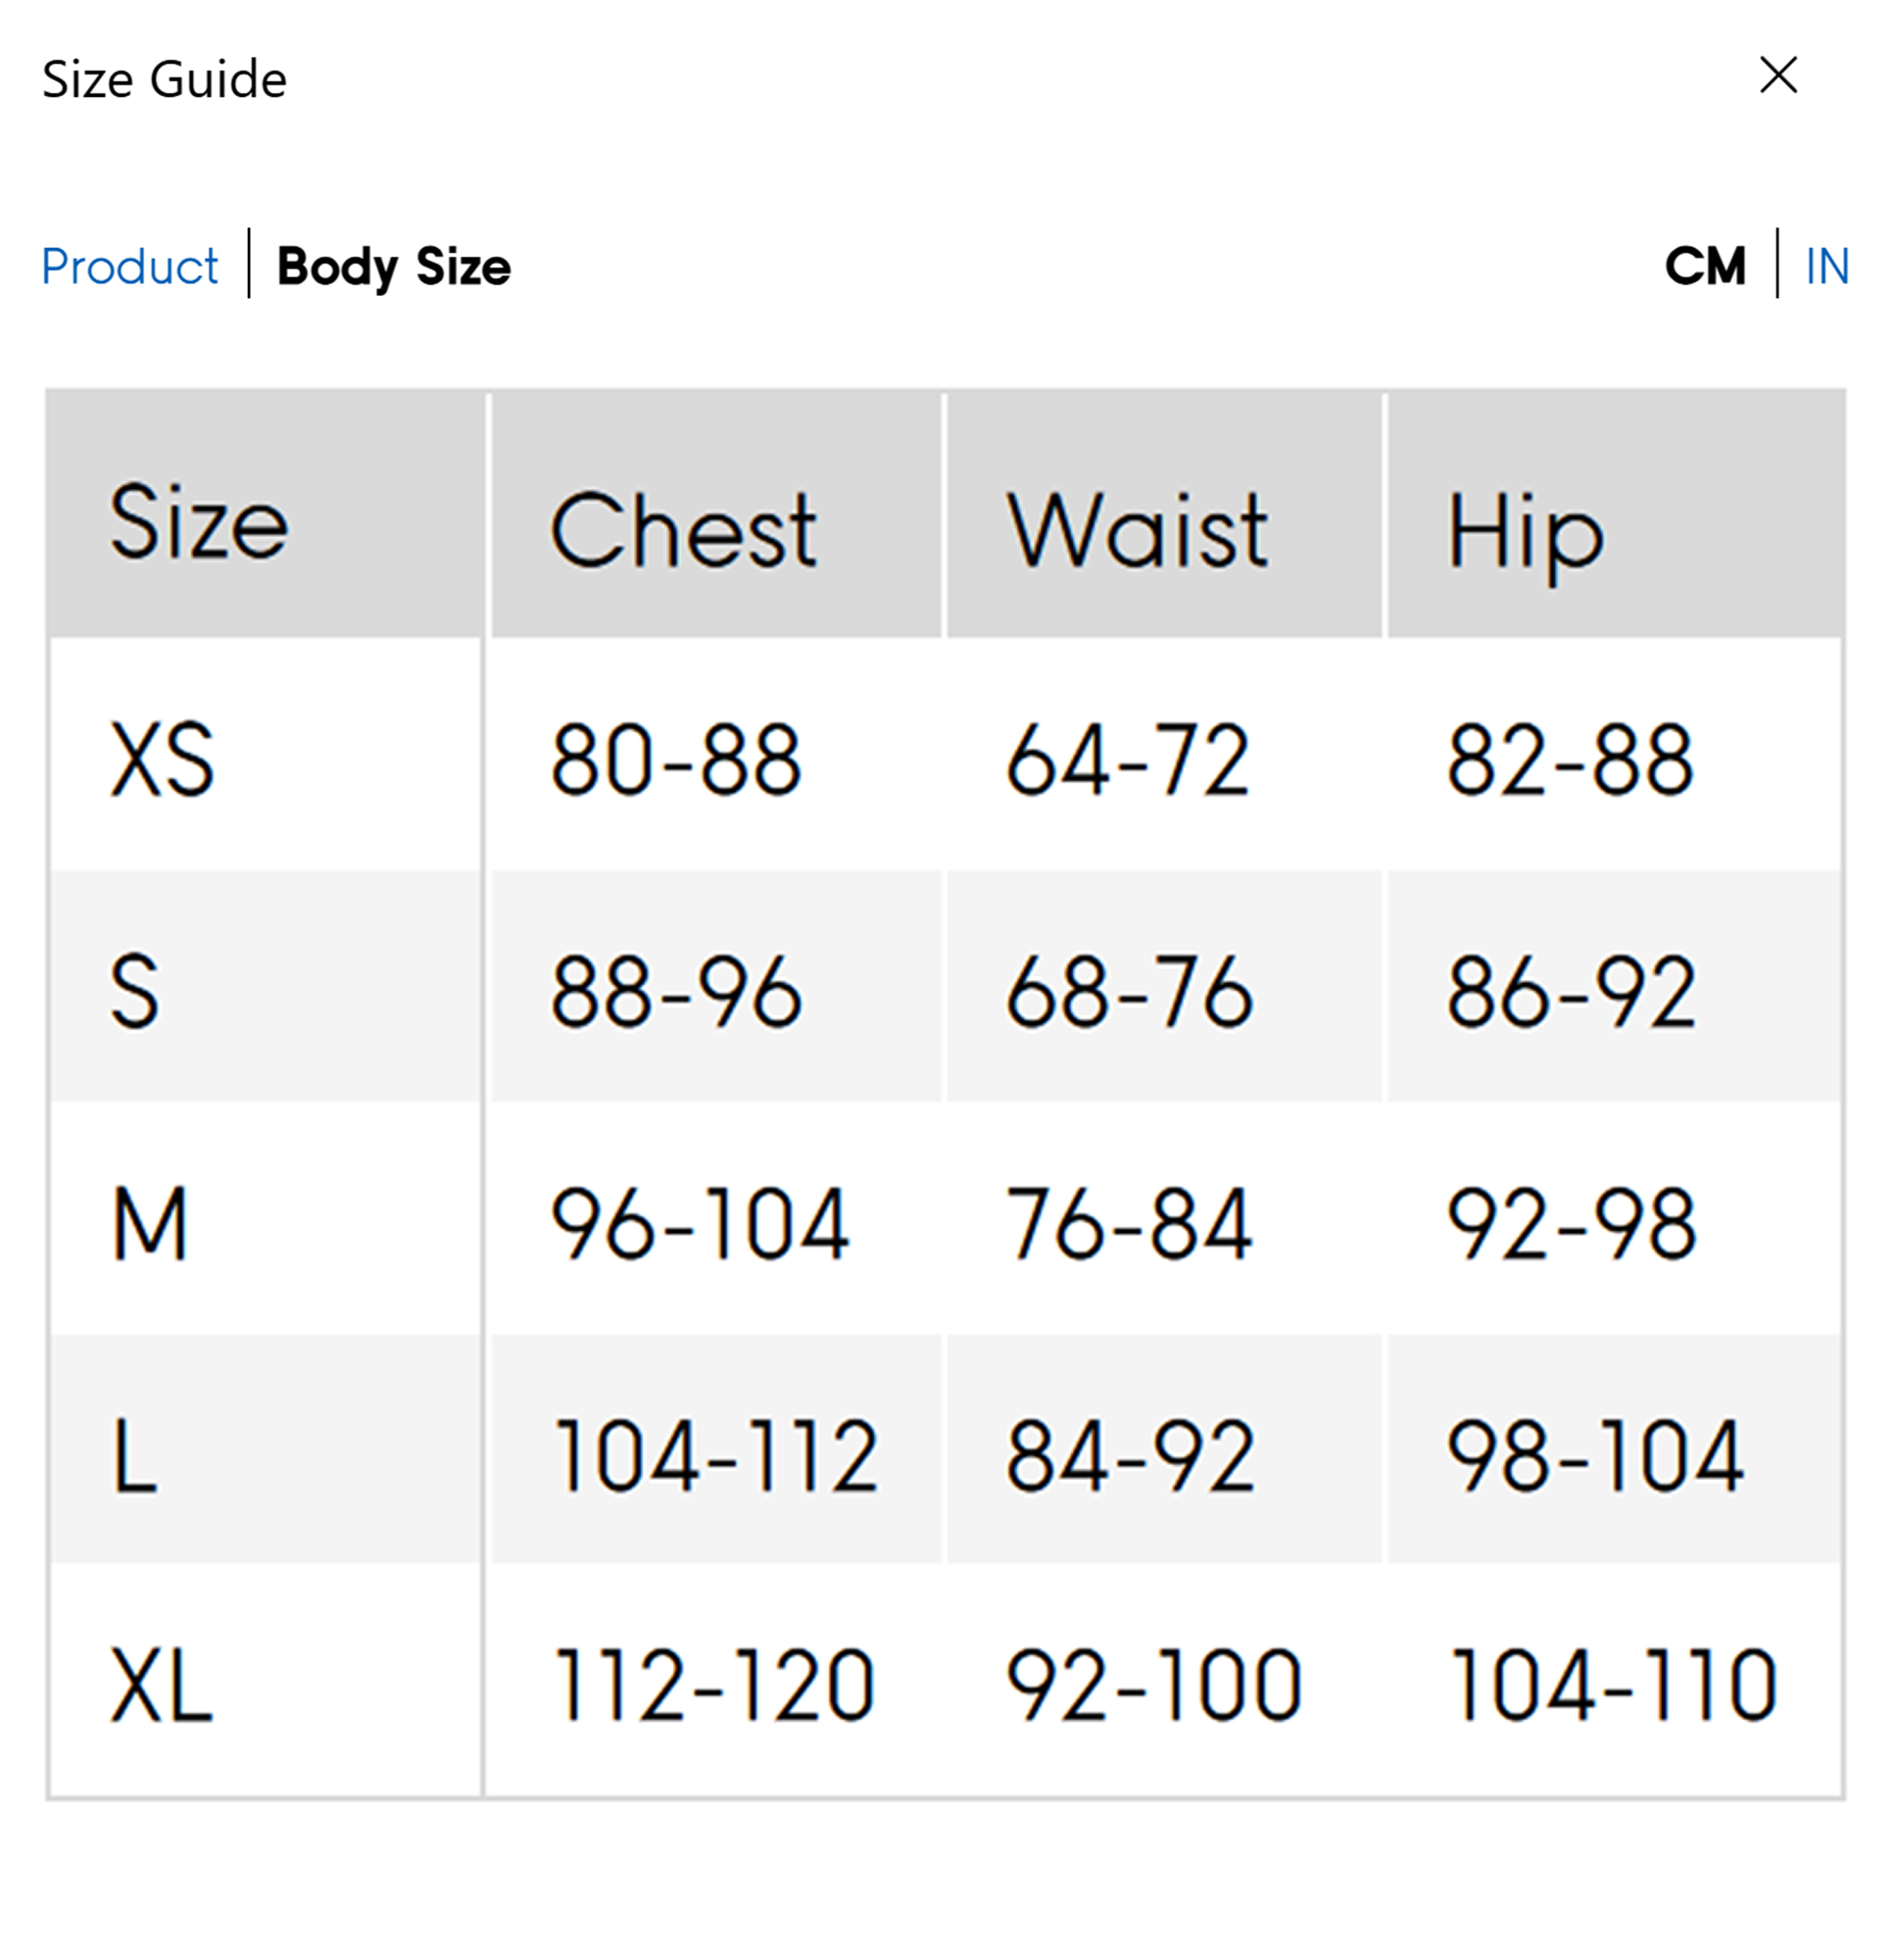Click the 92-100 waist measurement cell
Image resolution: width=1900 pixels, height=1960 pixels.
coord(1154,1687)
